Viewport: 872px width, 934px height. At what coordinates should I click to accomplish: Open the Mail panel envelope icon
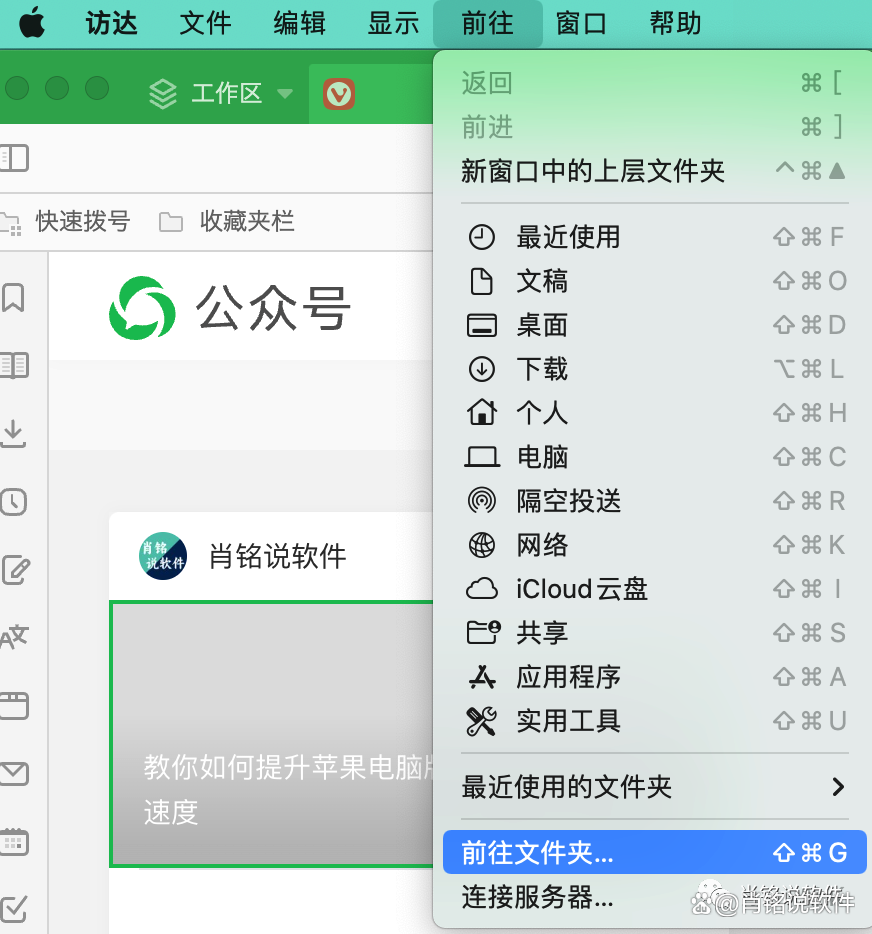click(13, 773)
